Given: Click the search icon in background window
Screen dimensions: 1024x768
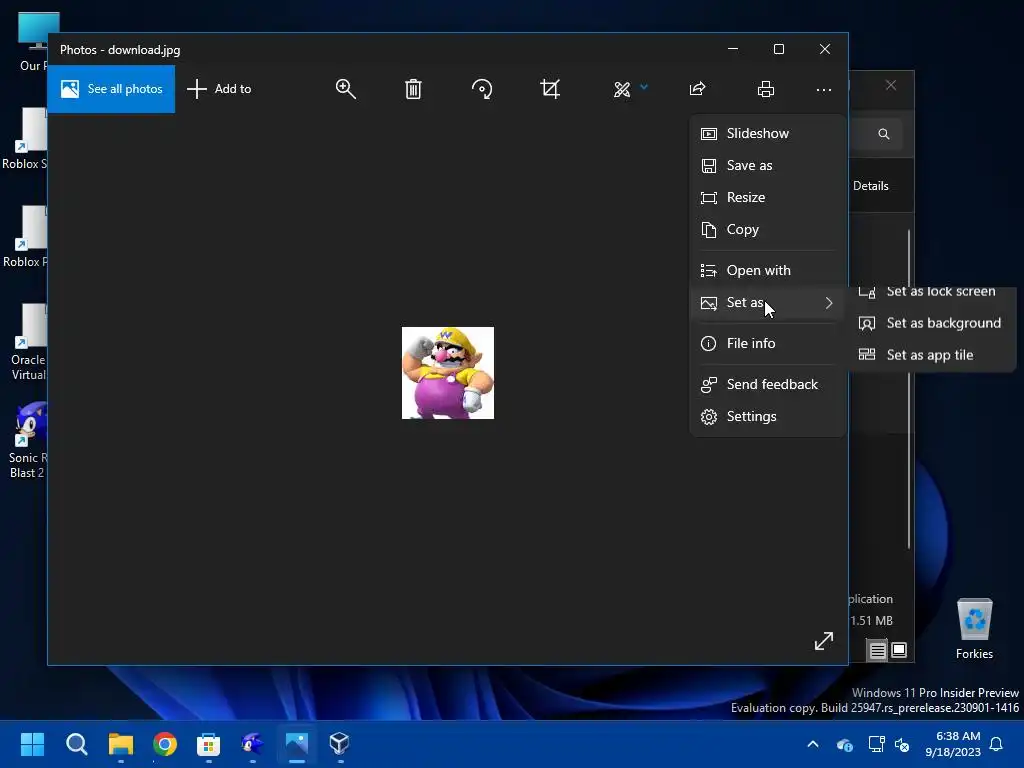Looking at the screenshot, I should point(884,134).
